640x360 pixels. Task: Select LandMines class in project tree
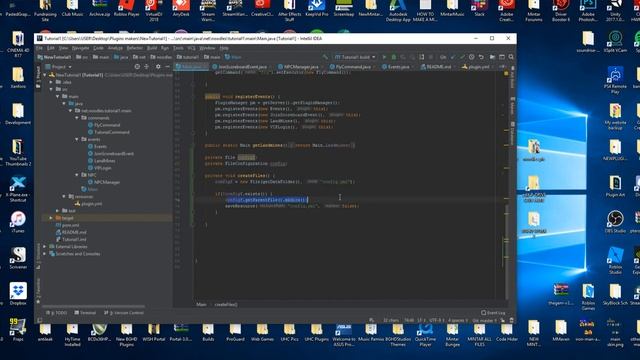(102, 161)
